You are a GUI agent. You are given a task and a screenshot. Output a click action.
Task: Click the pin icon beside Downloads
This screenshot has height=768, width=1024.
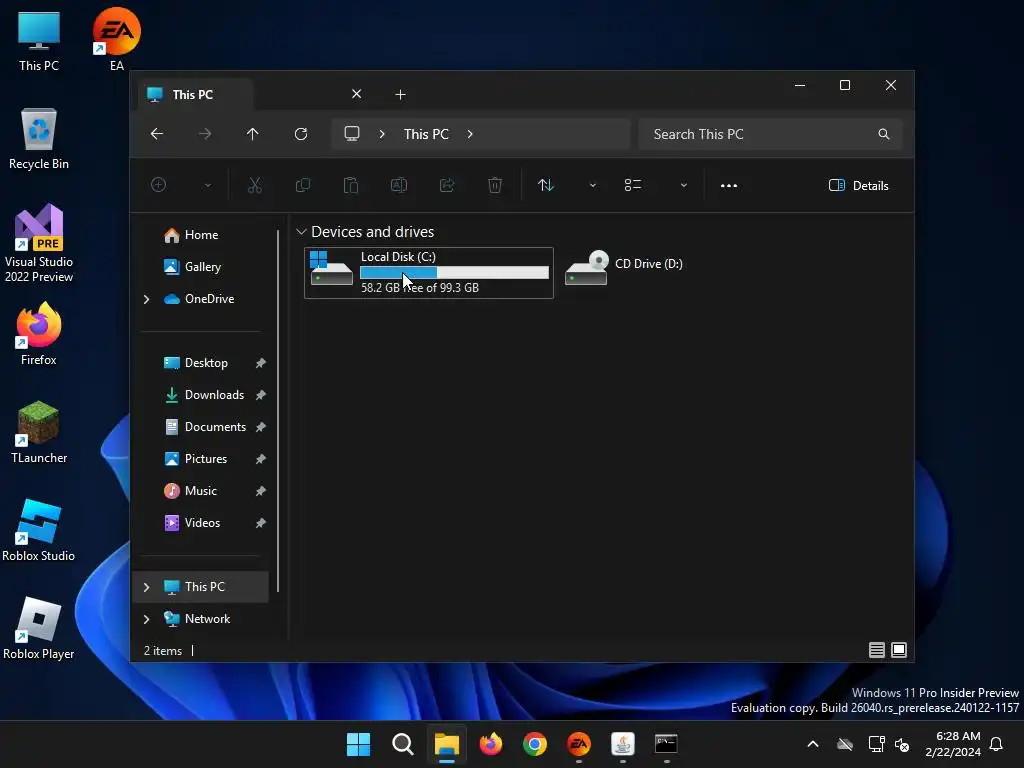pyautogui.click(x=261, y=395)
